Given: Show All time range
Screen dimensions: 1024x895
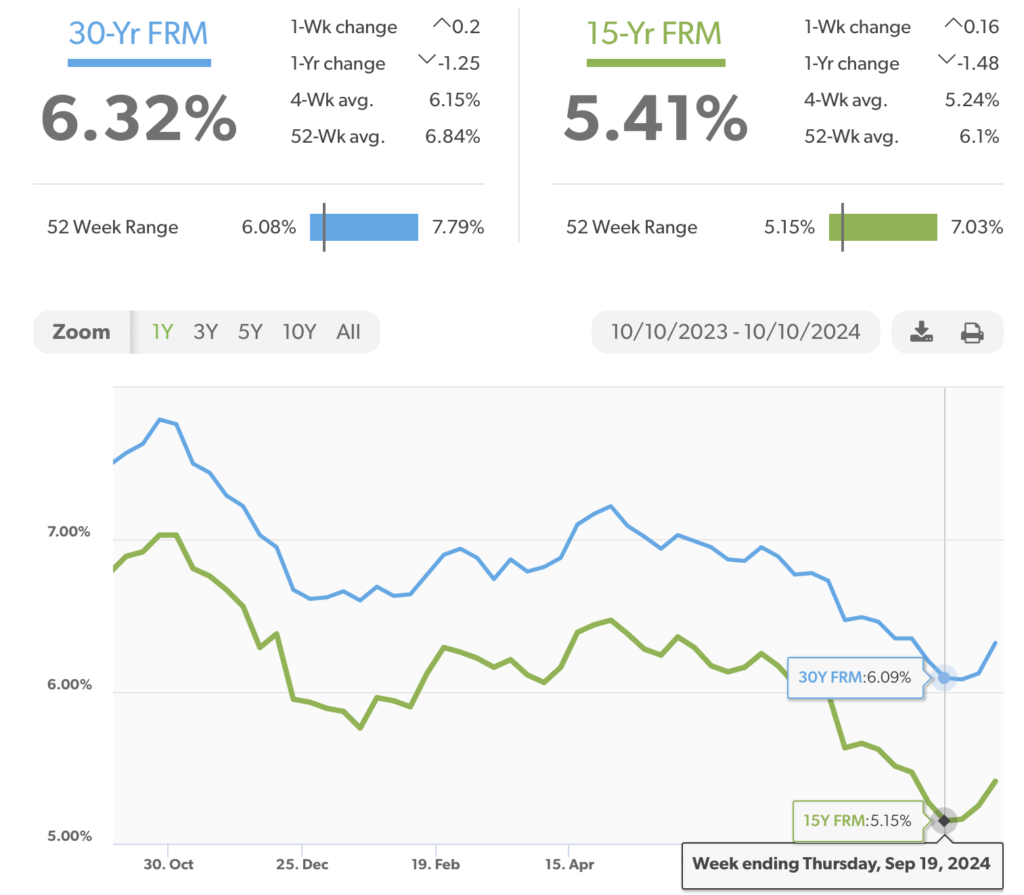Looking at the screenshot, I should (348, 332).
